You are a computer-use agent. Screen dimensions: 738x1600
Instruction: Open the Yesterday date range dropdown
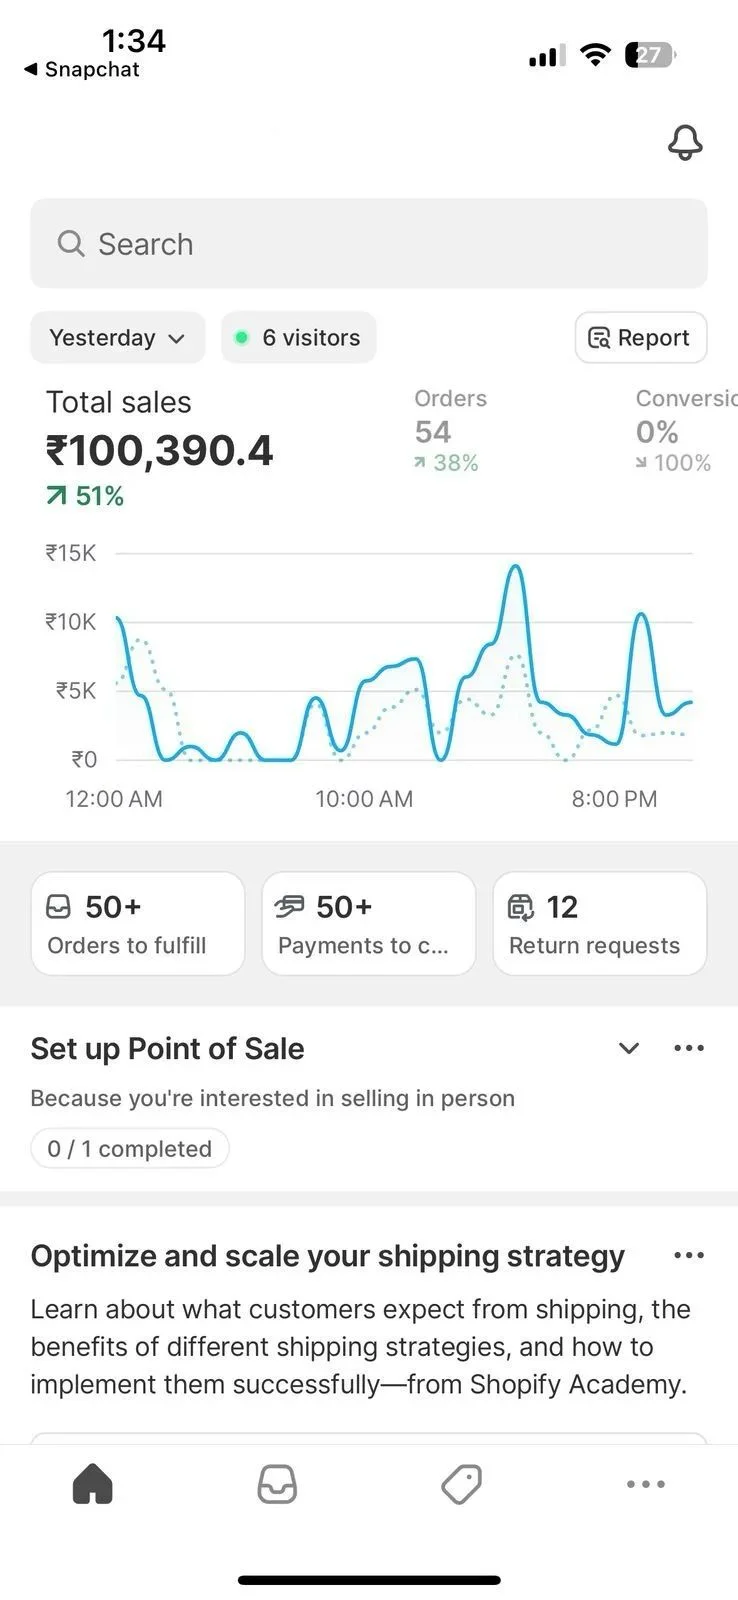[x=117, y=338]
